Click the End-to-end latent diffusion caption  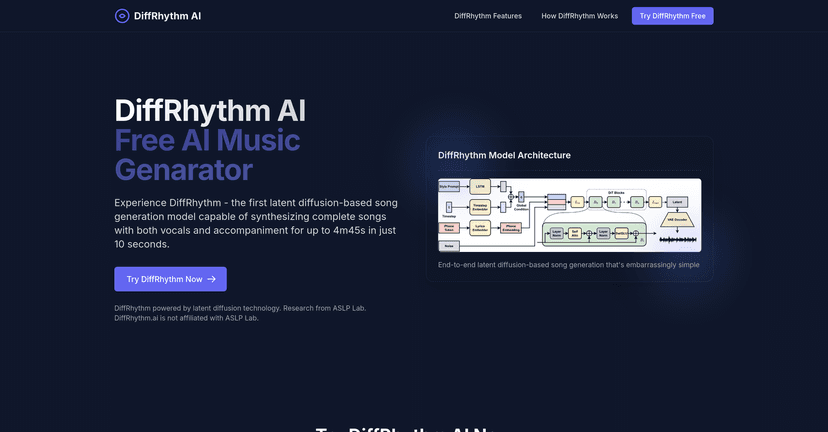568,265
